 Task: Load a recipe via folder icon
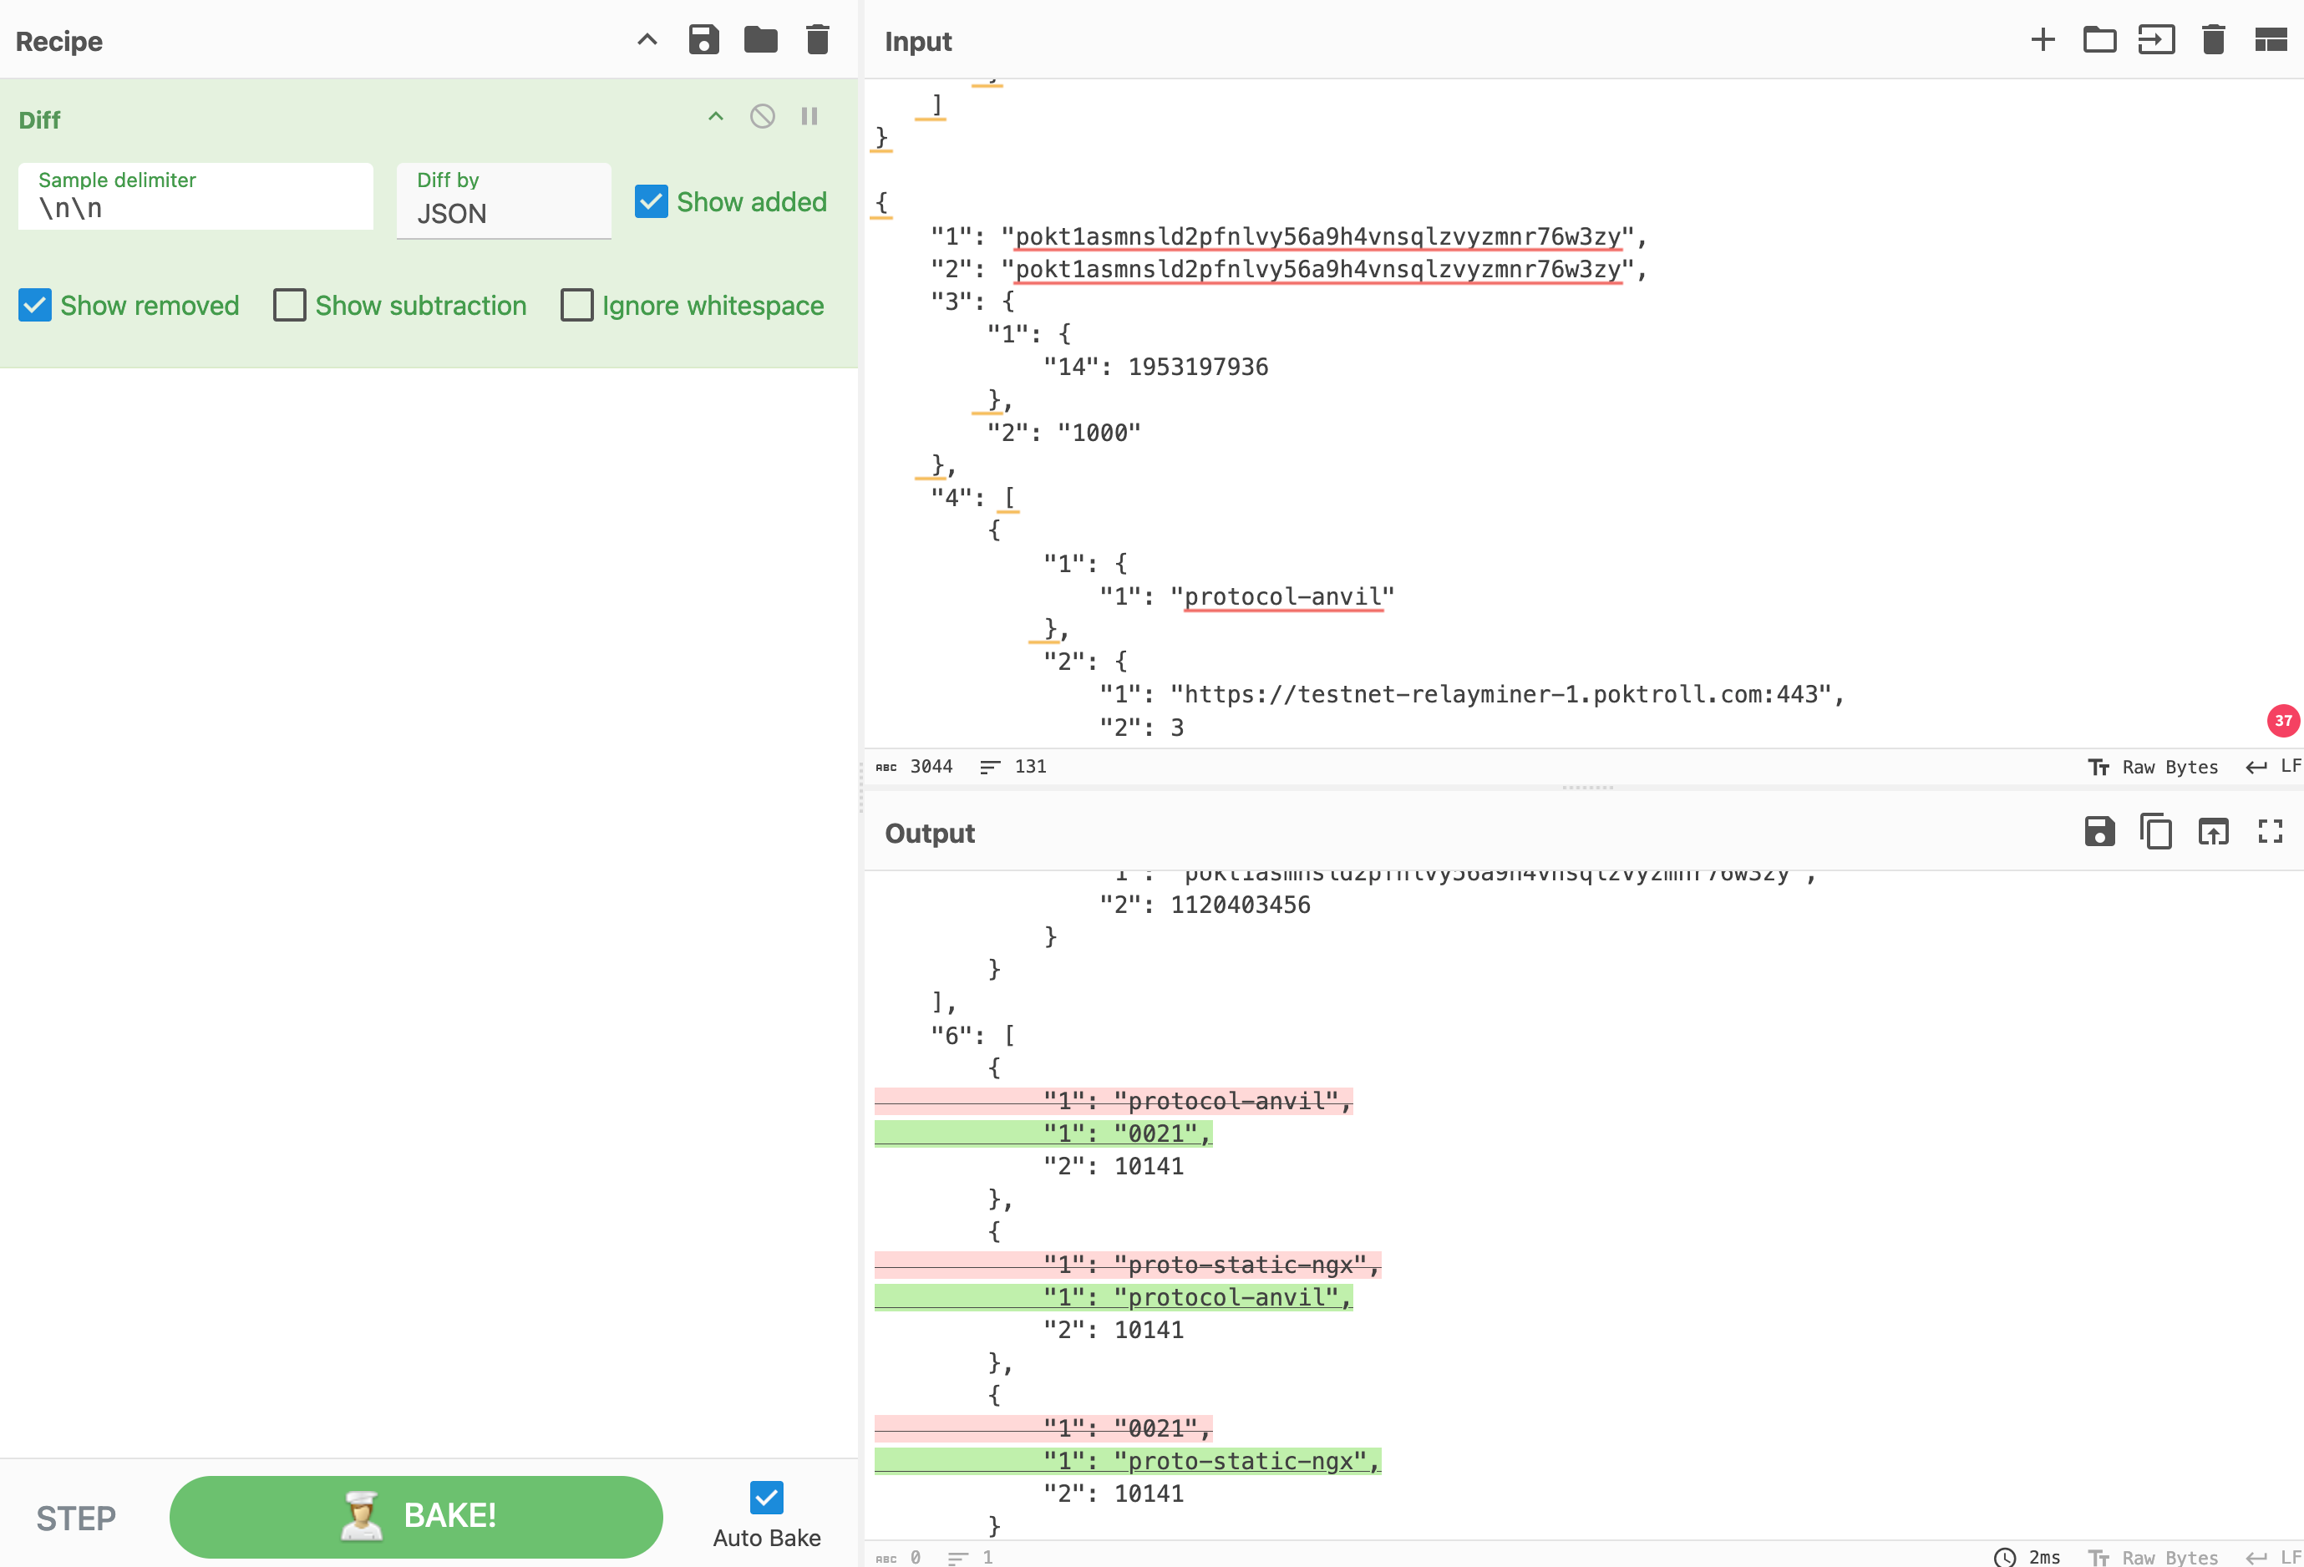[760, 40]
